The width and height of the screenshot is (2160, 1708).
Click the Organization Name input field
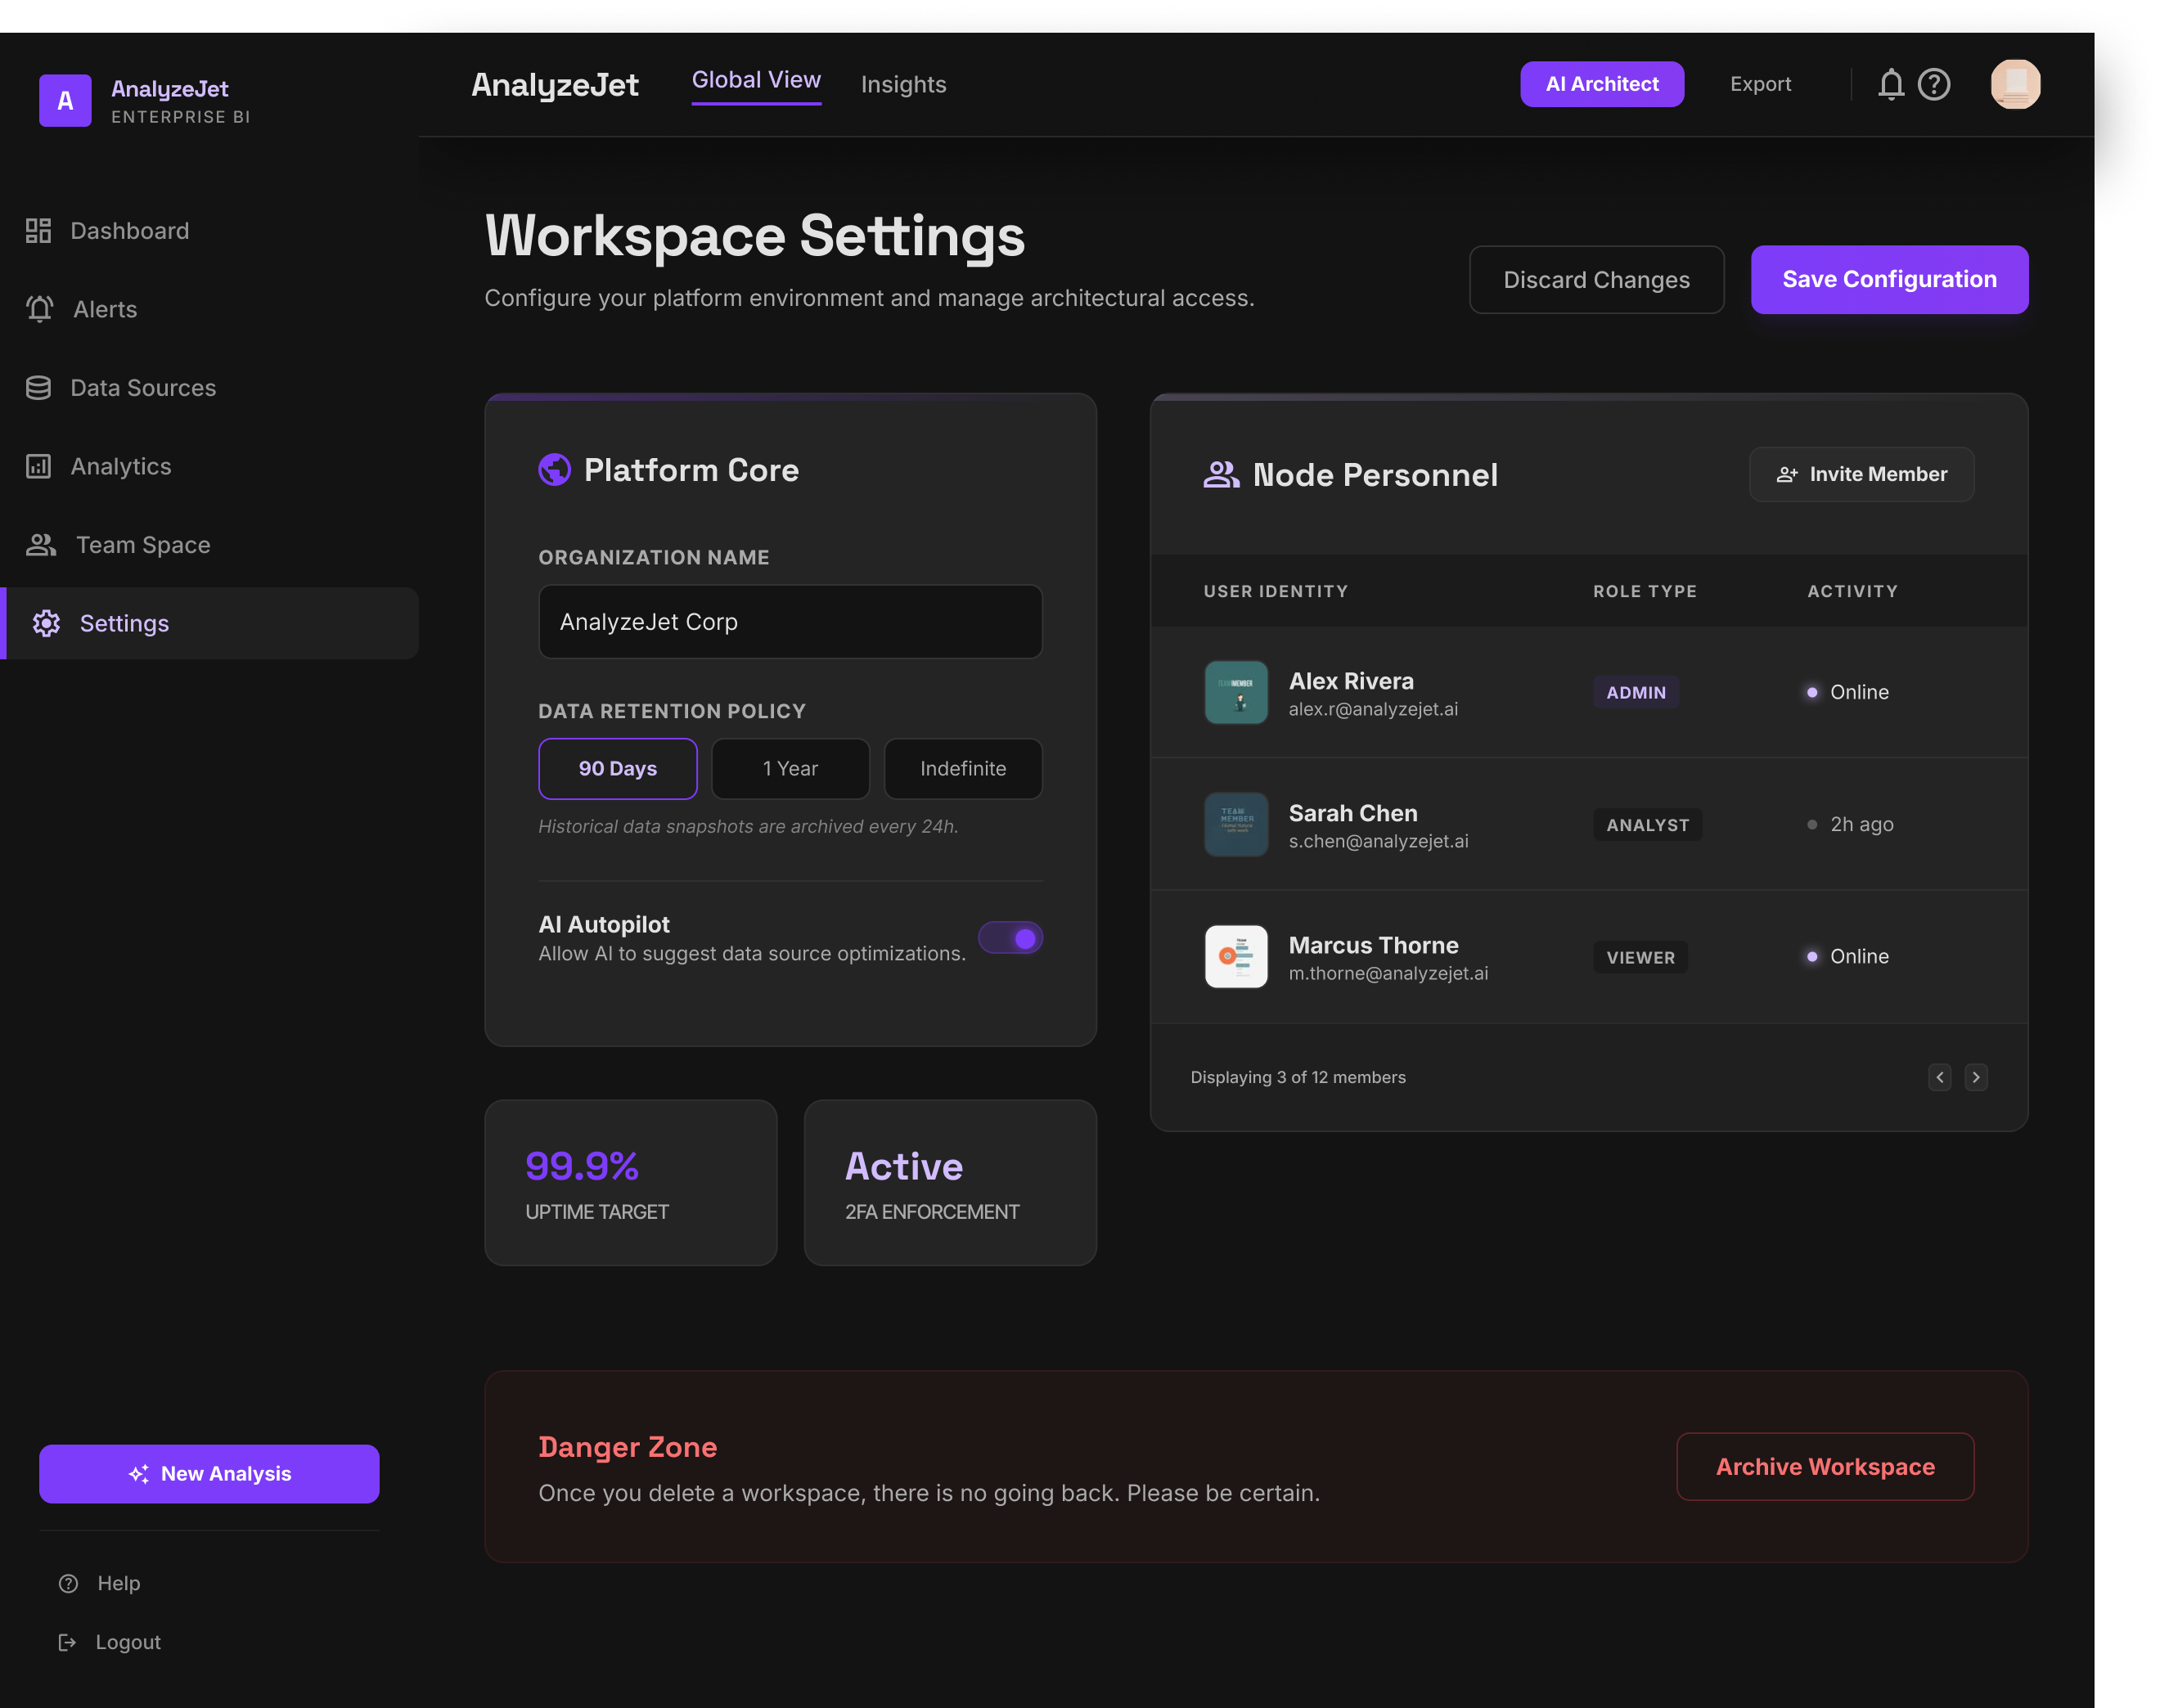pyautogui.click(x=790, y=622)
